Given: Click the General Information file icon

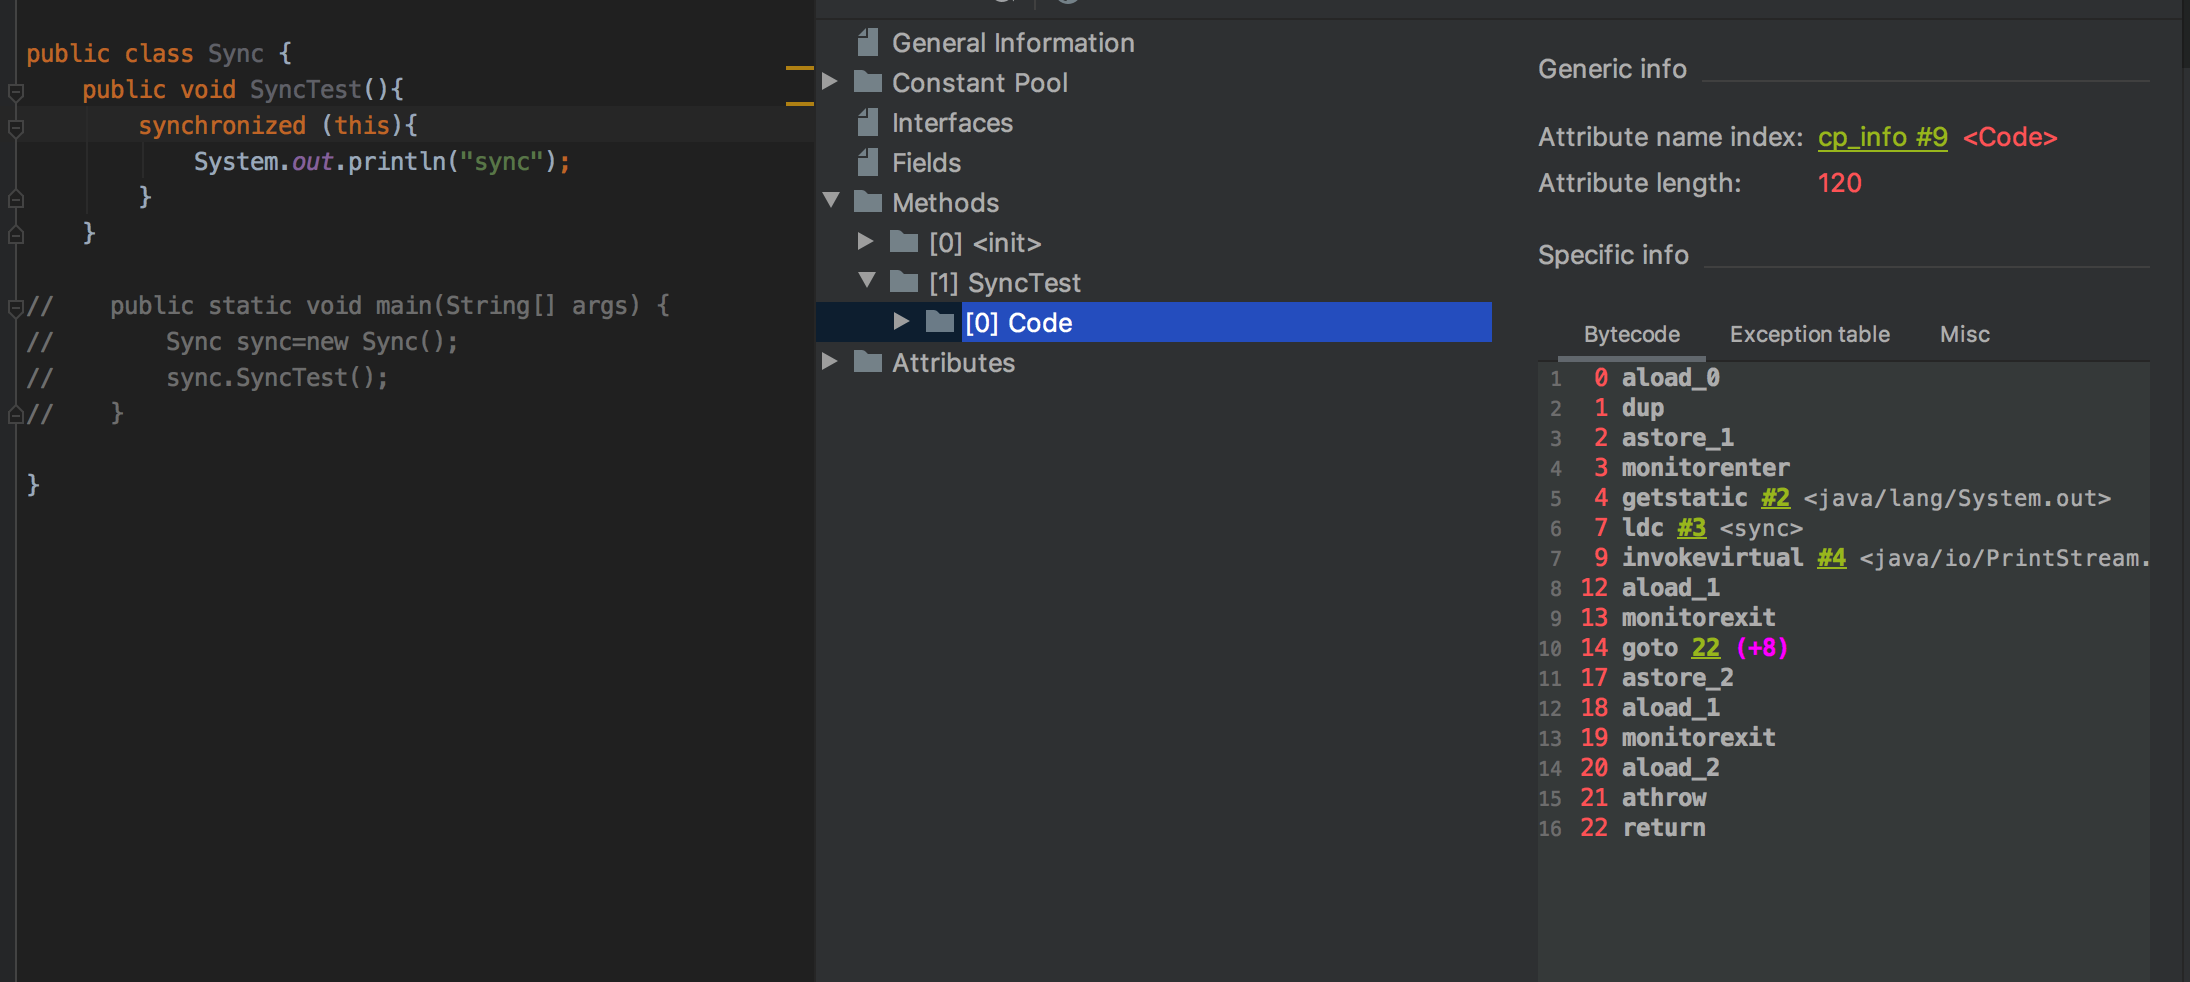Looking at the screenshot, I should pos(868,43).
